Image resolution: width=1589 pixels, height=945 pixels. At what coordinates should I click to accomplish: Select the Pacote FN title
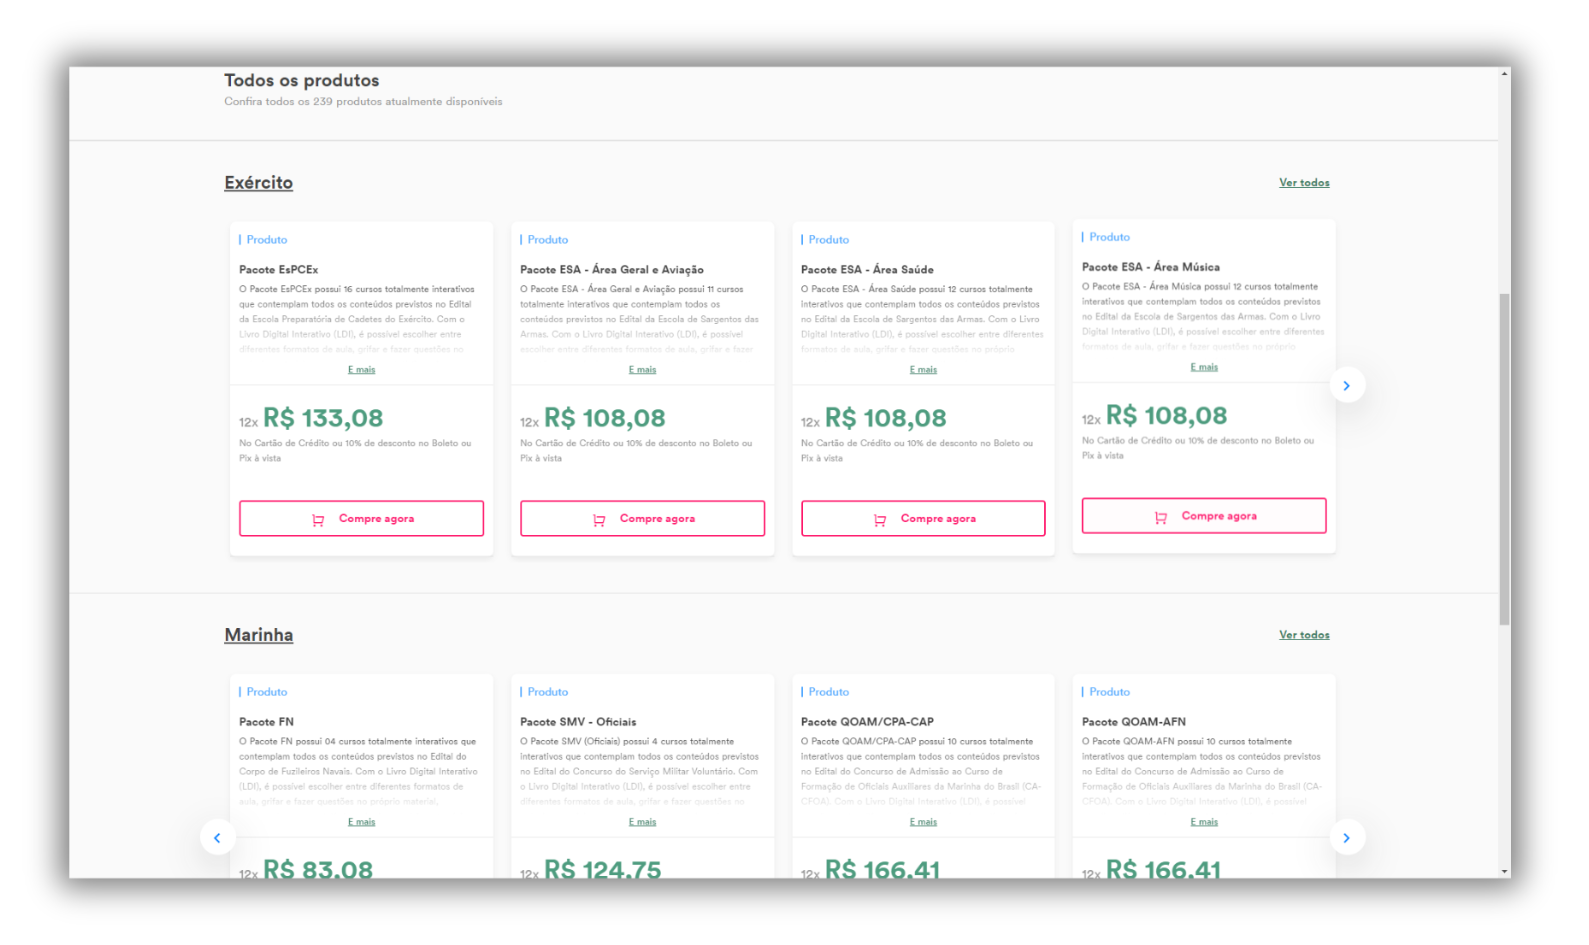266,722
